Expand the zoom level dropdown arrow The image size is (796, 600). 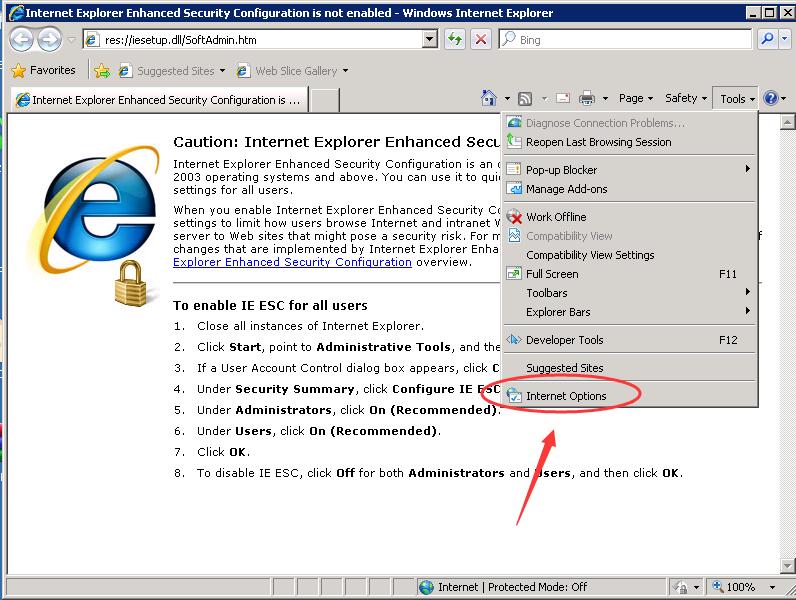772,587
